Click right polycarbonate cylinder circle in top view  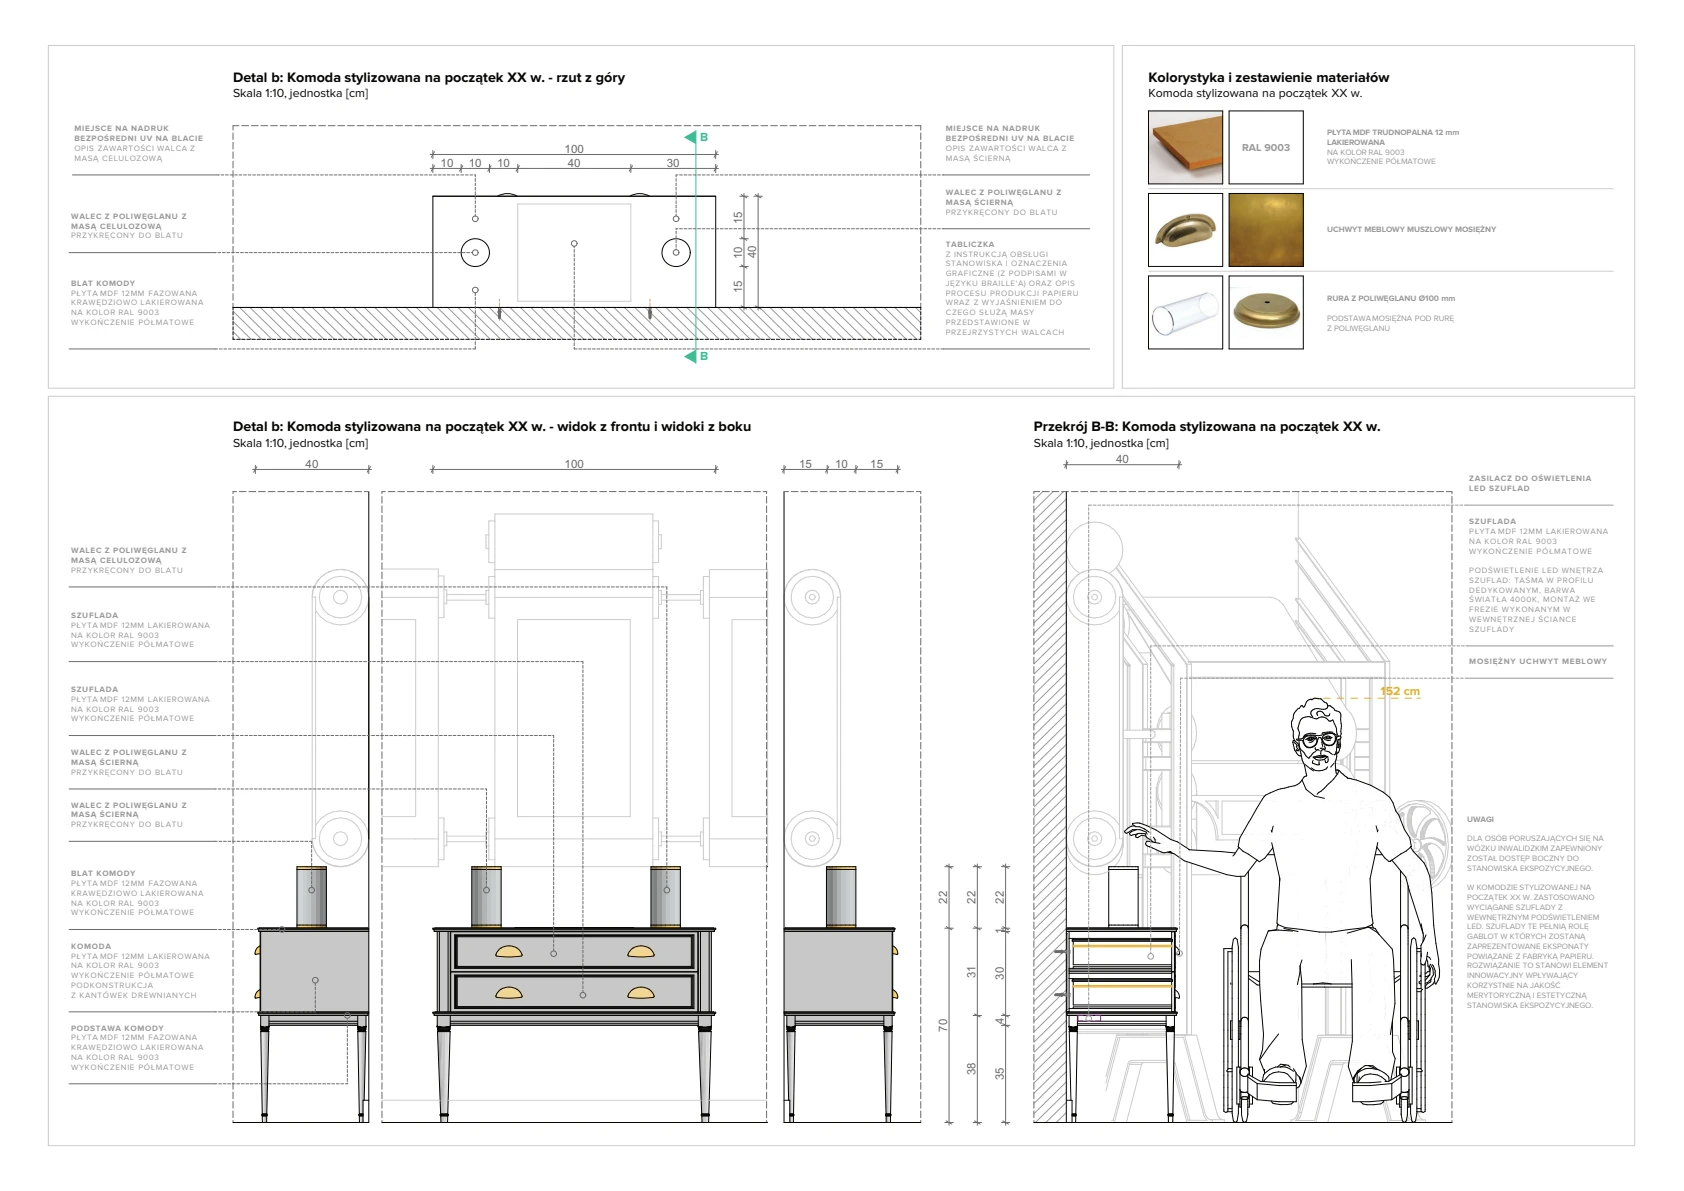[676, 253]
